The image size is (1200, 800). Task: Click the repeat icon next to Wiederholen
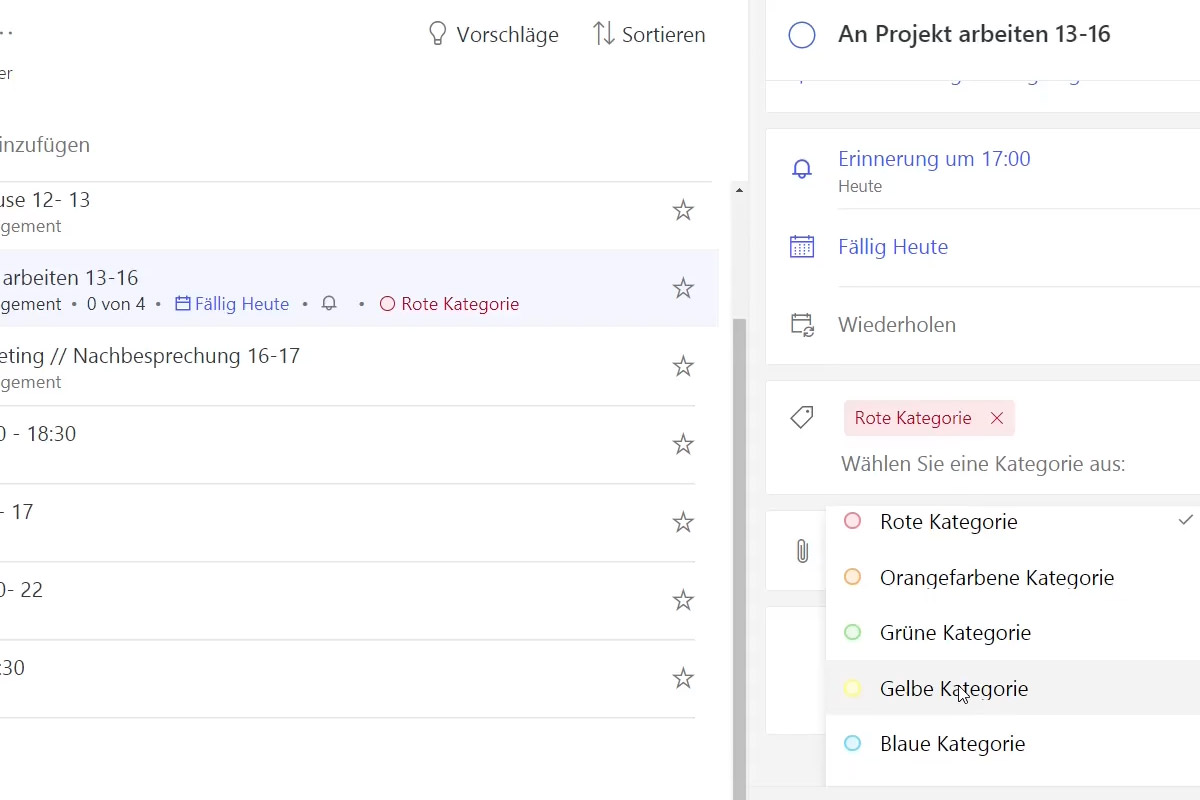(802, 325)
